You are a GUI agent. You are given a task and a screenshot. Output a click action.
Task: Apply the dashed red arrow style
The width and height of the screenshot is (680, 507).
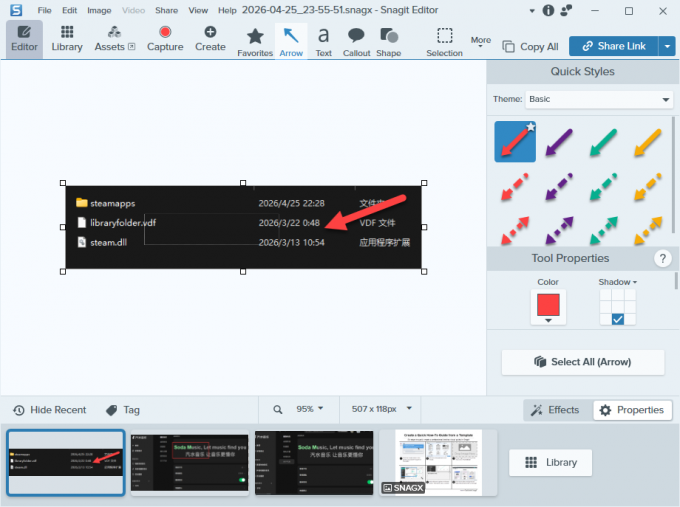(515, 186)
